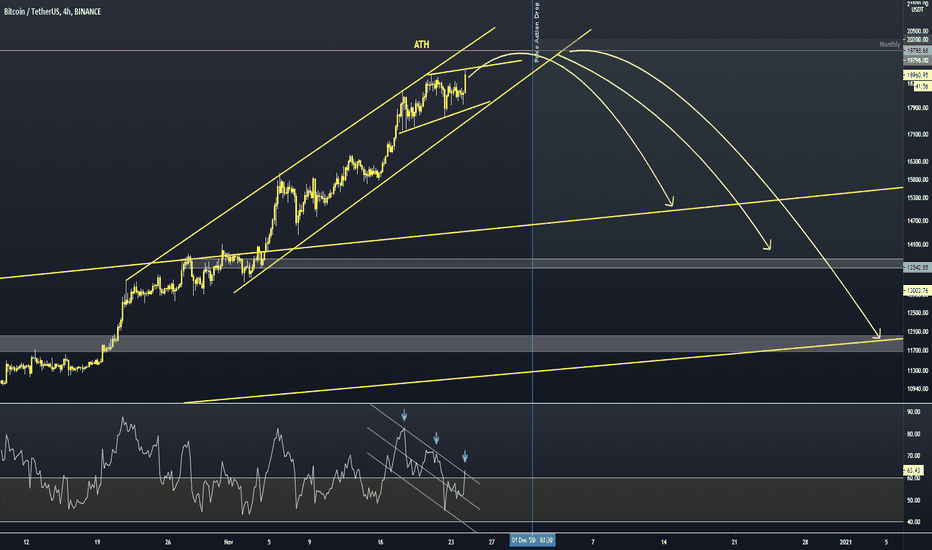Viewport: 932px width, 550px height.
Task: Click the 15300.00 price axis tick
Action: click(x=918, y=198)
